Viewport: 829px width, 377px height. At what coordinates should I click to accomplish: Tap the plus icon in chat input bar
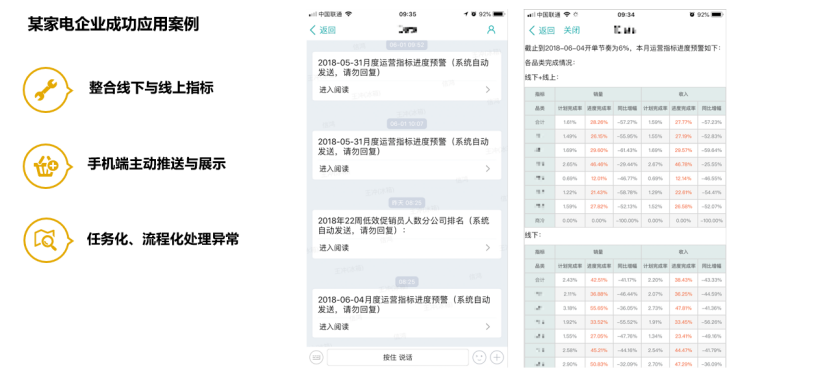pyautogui.click(x=497, y=357)
